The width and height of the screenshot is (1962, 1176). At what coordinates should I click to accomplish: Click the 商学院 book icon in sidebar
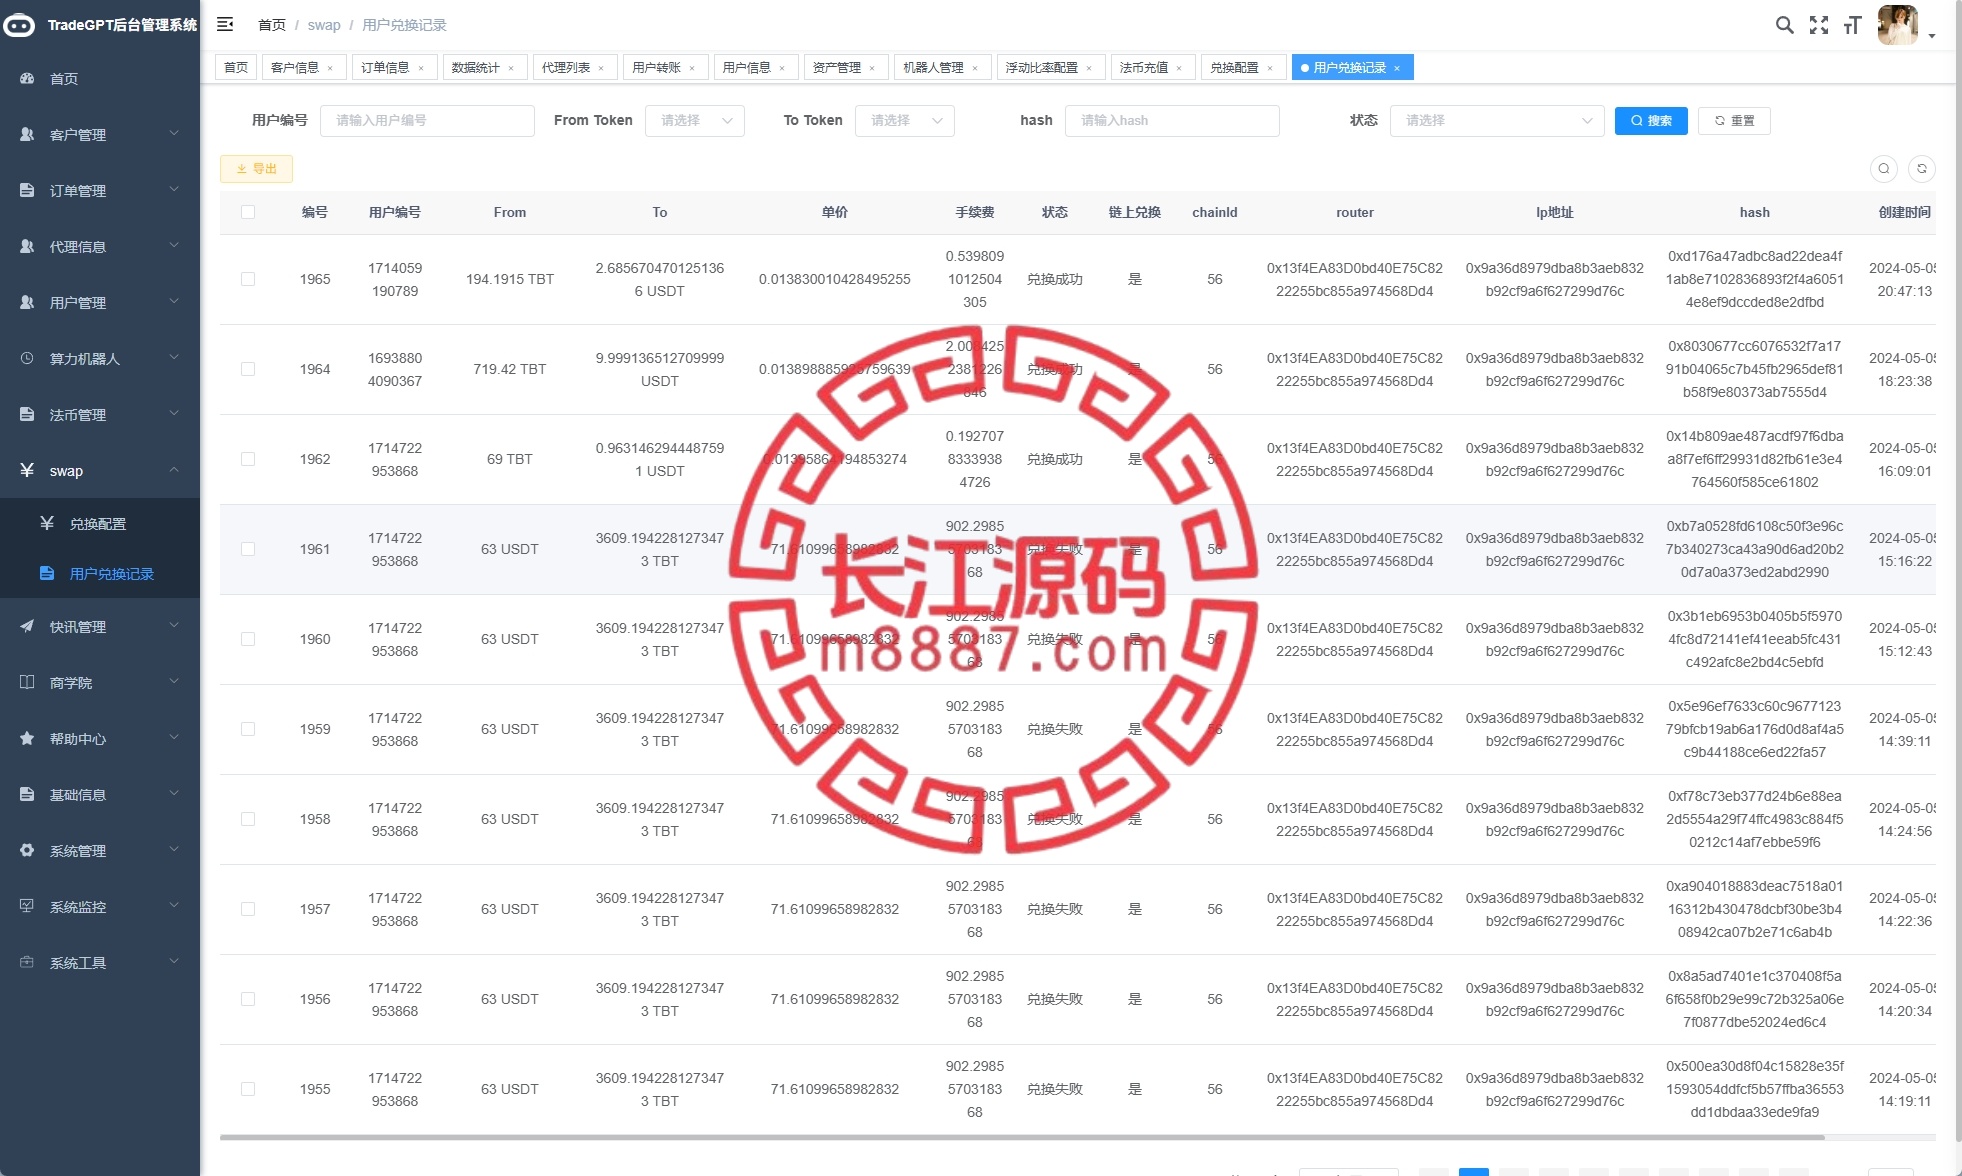tap(27, 682)
